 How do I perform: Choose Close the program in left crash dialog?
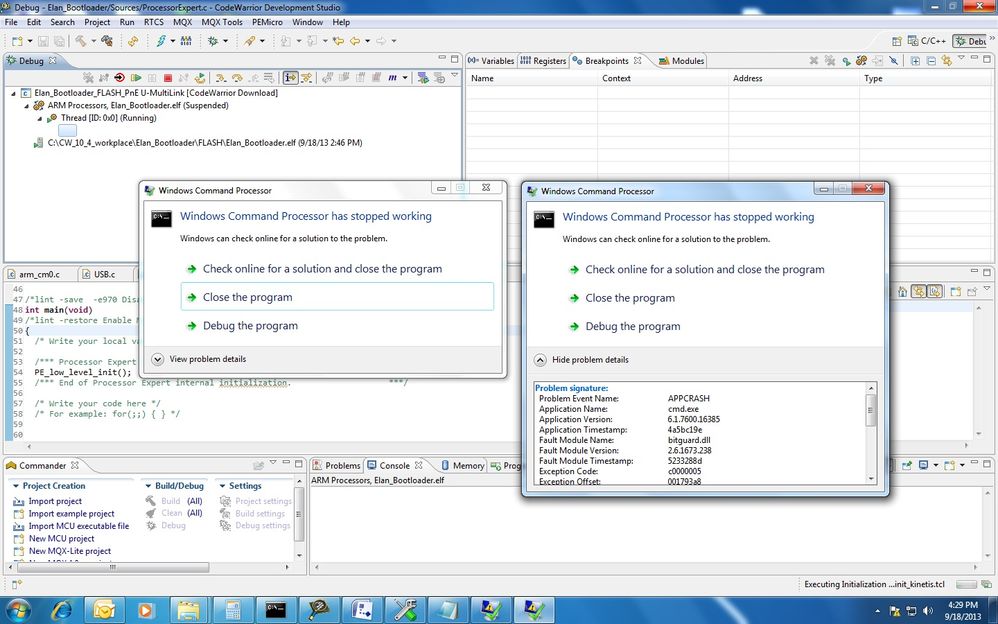(x=337, y=297)
